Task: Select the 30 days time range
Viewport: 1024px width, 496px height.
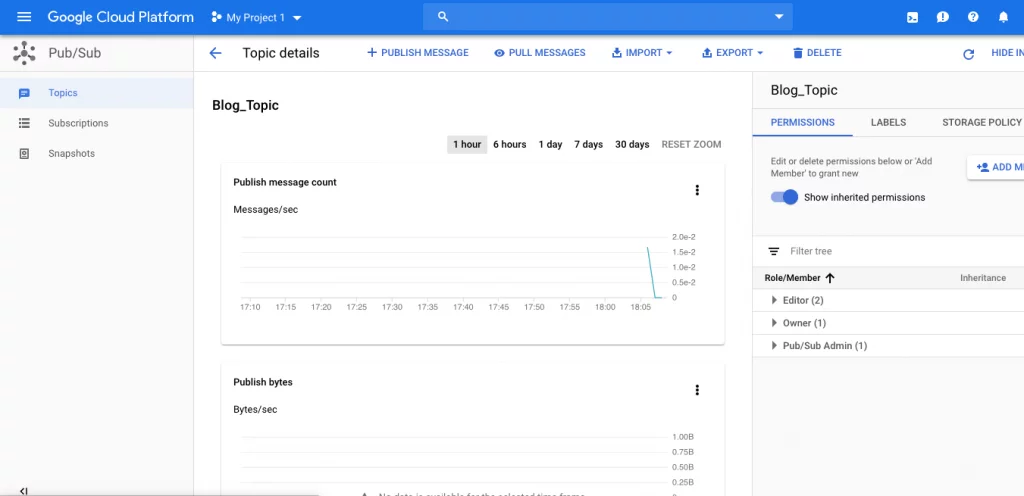Action: (x=632, y=144)
